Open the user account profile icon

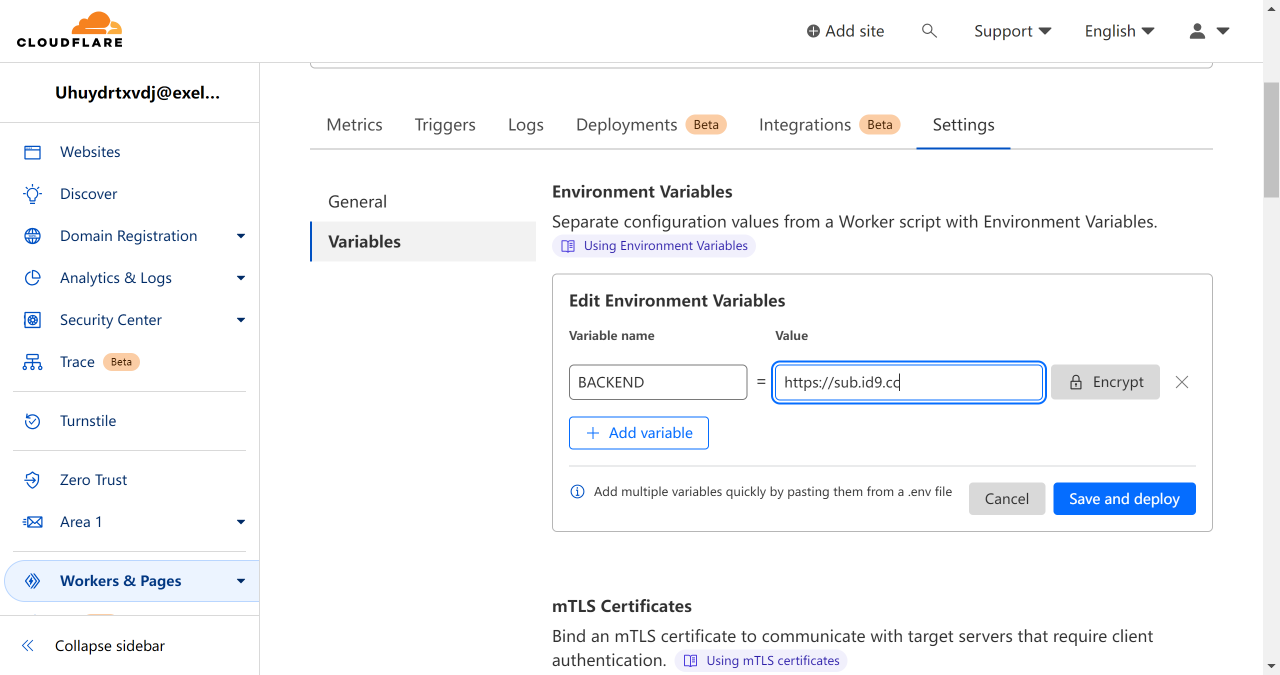pos(1197,31)
